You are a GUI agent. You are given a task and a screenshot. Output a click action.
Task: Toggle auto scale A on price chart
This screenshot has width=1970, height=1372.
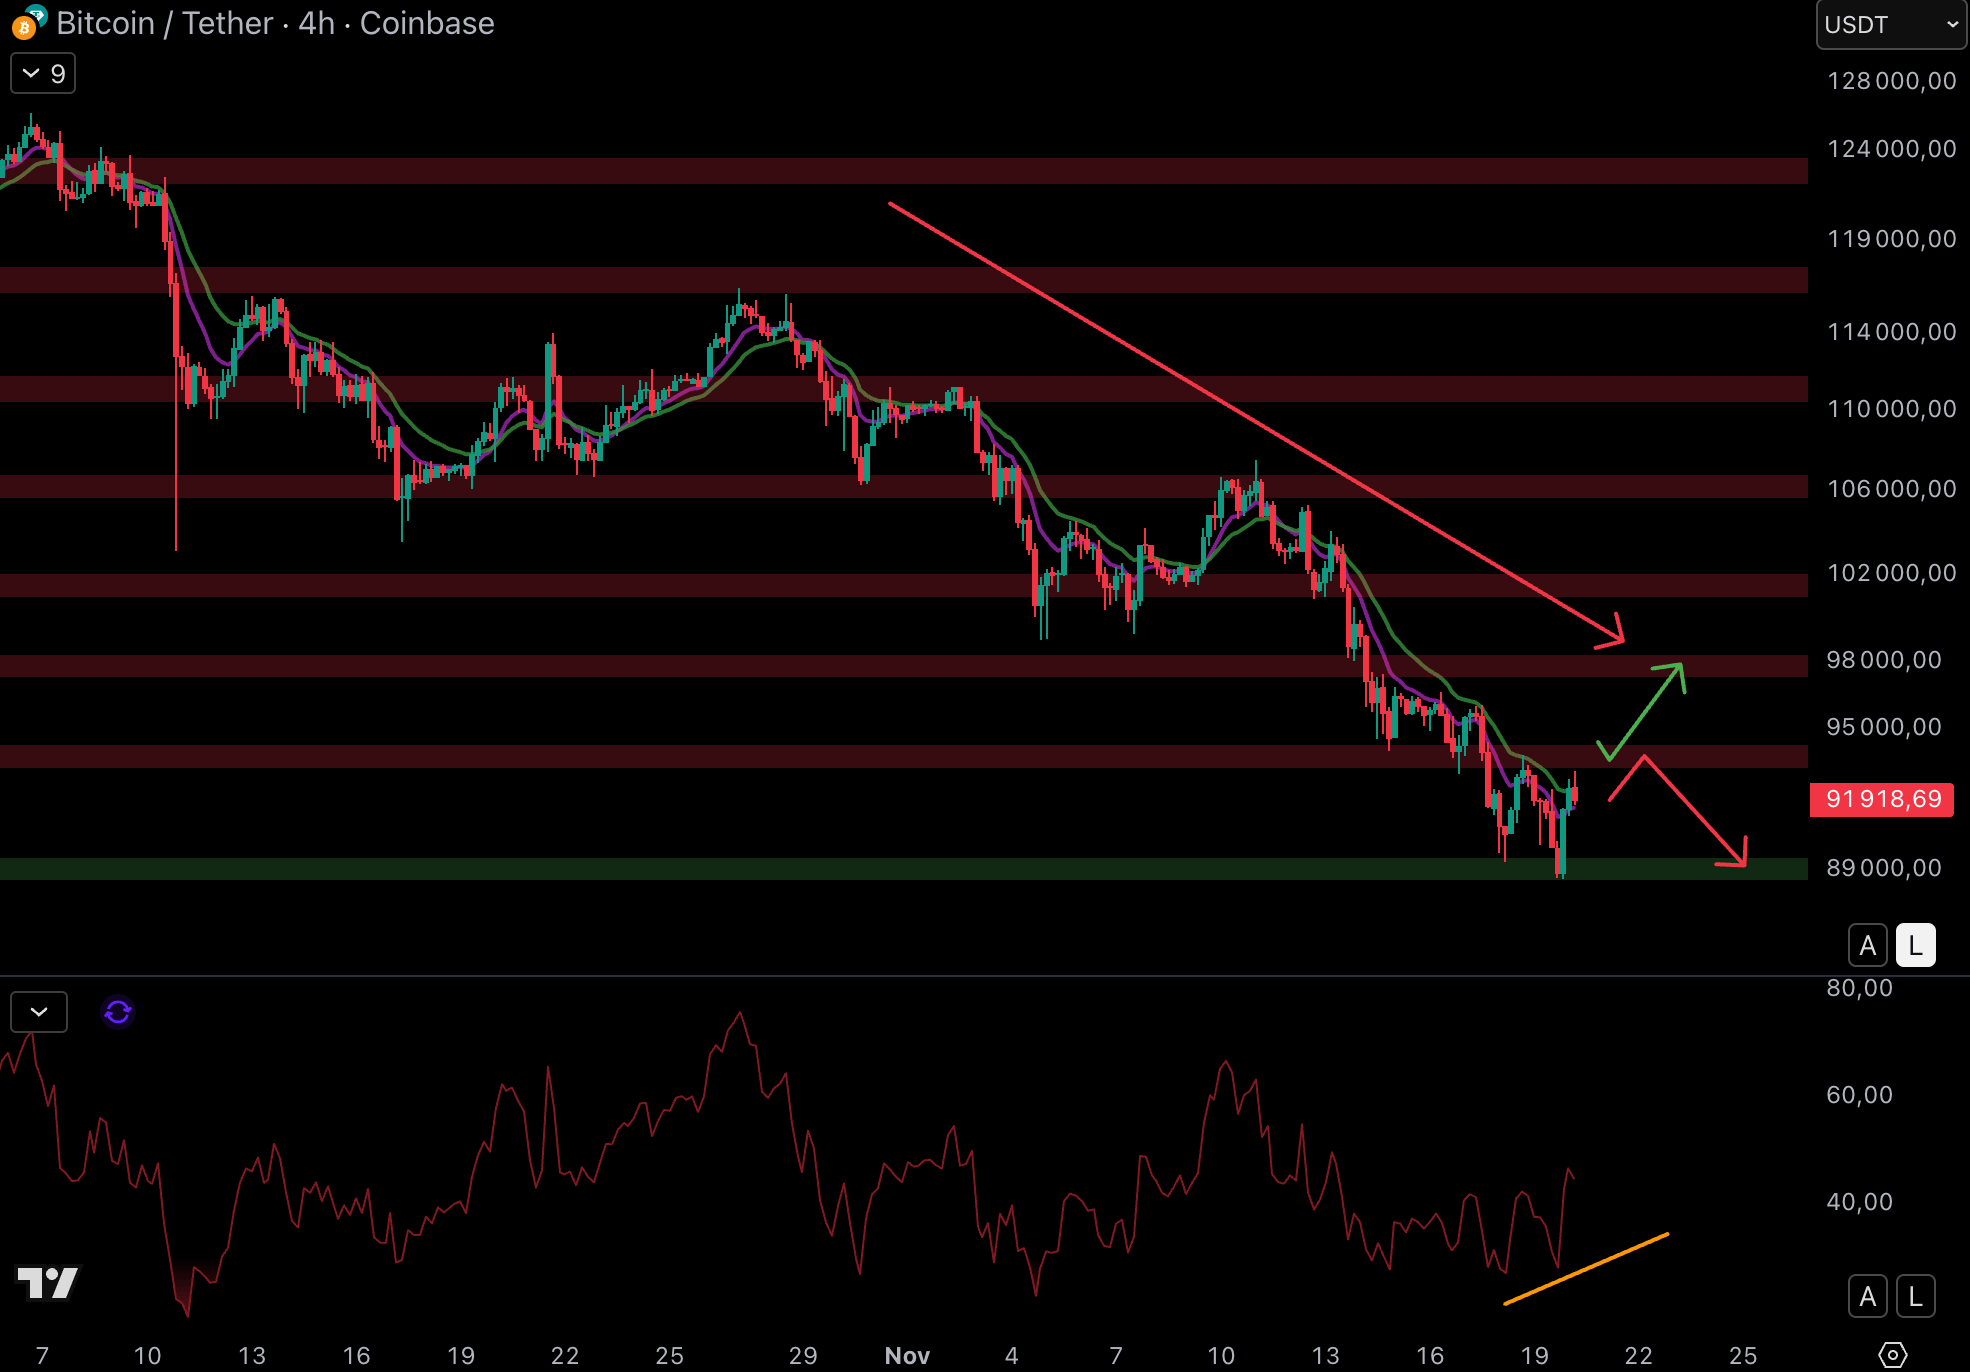1867,945
